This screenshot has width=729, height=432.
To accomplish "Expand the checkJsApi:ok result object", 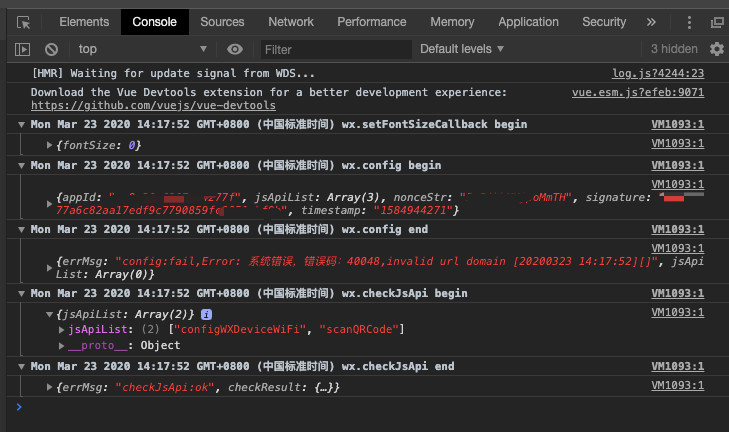I will click(49, 387).
